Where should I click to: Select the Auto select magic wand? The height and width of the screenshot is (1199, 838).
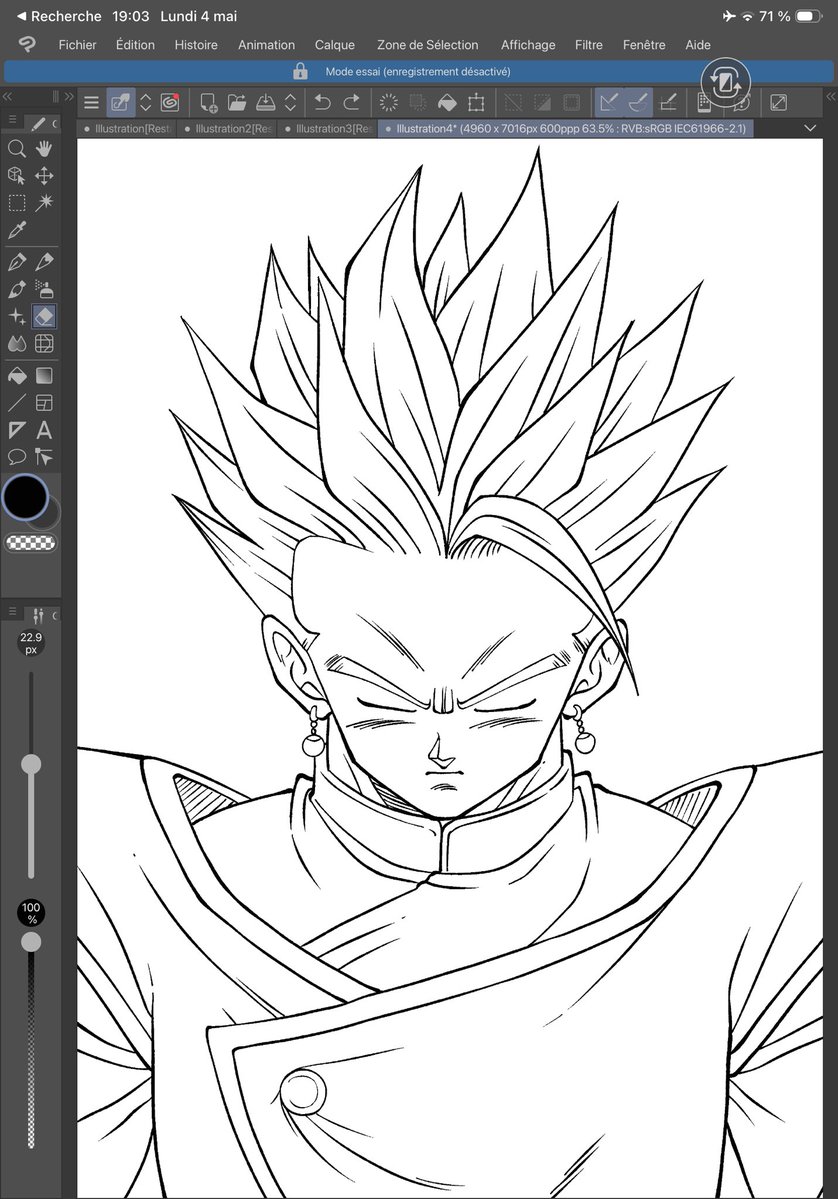pyautogui.click(x=44, y=203)
